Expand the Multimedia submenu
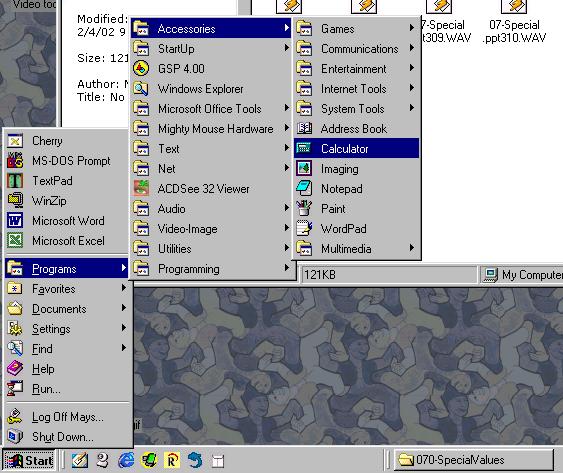Image resolution: width=563 pixels, height=473 pixels. (x=356, y=249)
